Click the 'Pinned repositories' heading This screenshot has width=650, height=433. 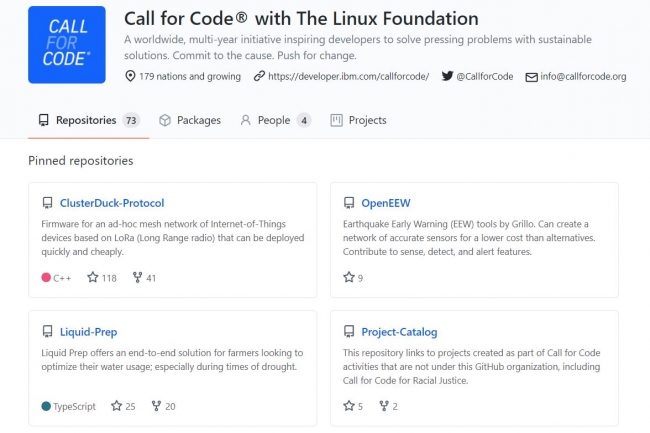[x=81, y=161]
